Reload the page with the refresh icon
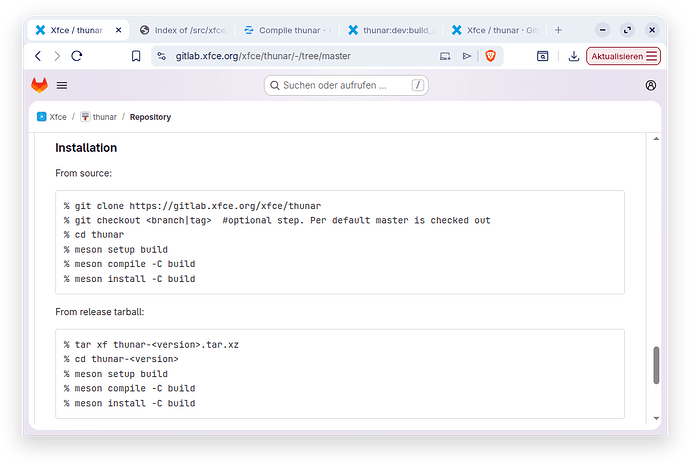This screenshot has width=690, height=465. tap(77, 56)
